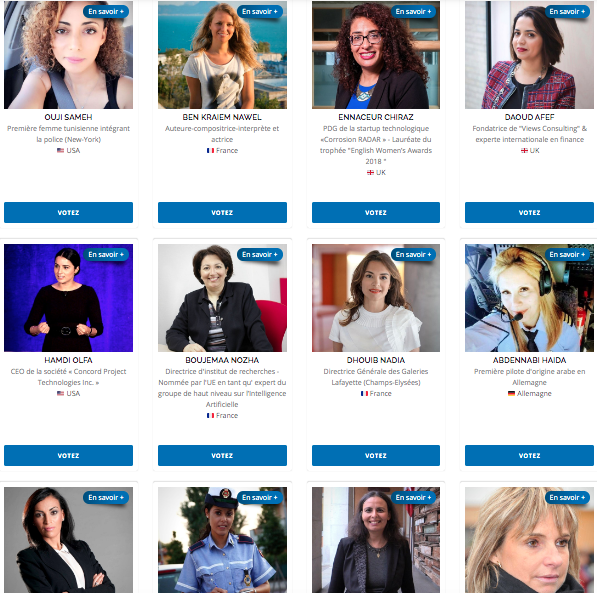Screen dimensions: 597x593
Task: Vote for Ouji Sameh
Action: [68, 213]
